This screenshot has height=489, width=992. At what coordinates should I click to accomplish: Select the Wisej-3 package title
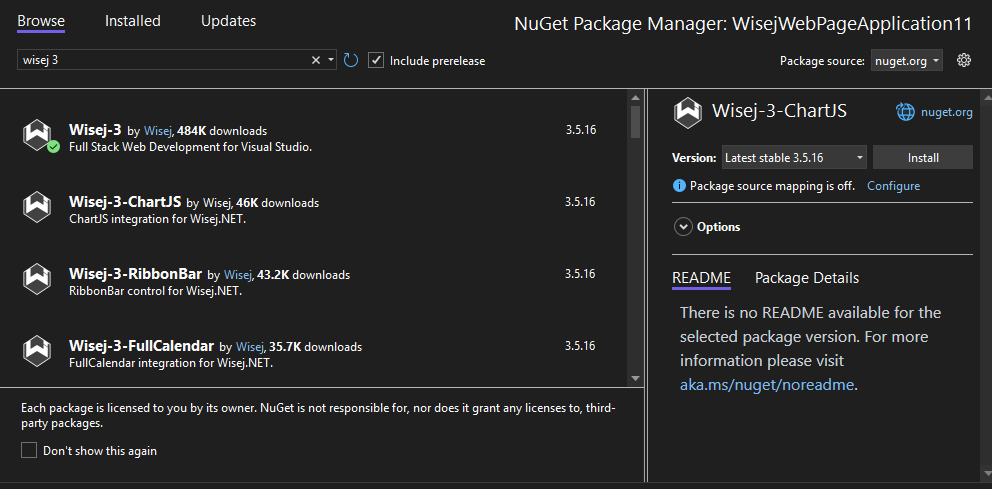tap(95, 130)
